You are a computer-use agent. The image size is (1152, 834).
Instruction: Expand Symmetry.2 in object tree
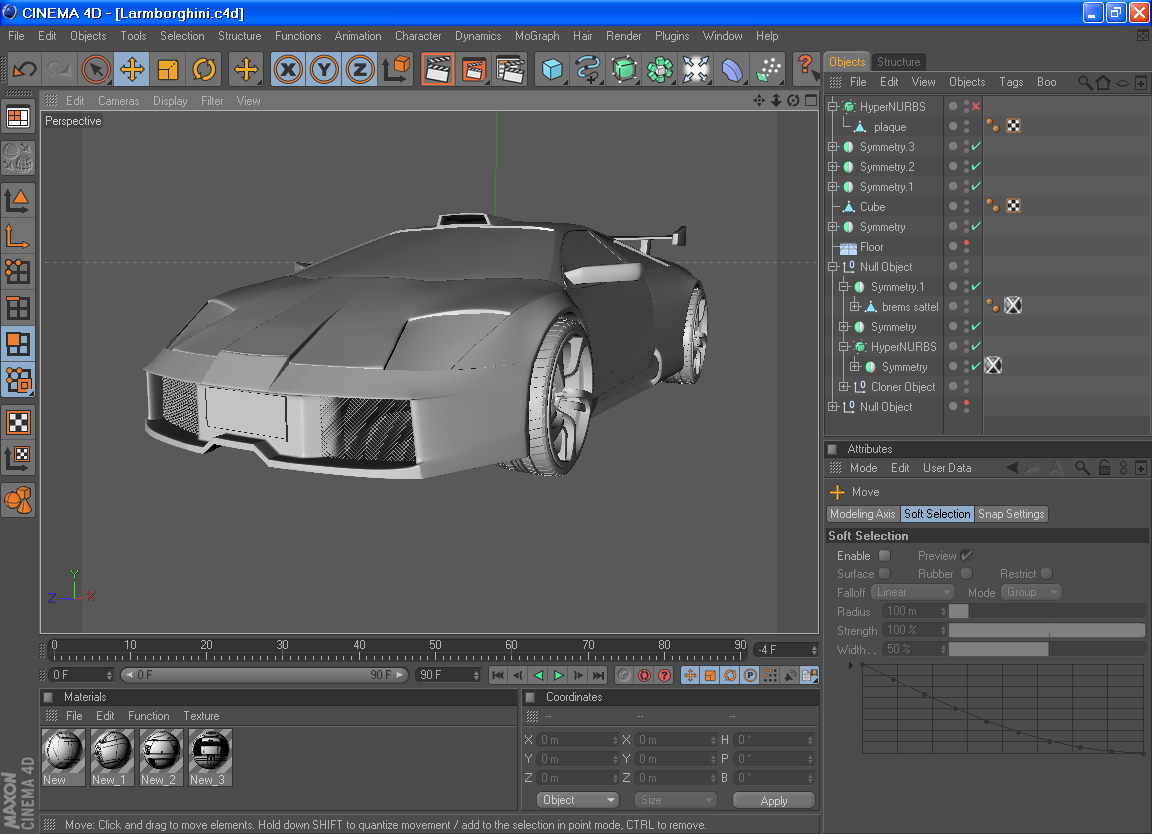coord(833,167)
